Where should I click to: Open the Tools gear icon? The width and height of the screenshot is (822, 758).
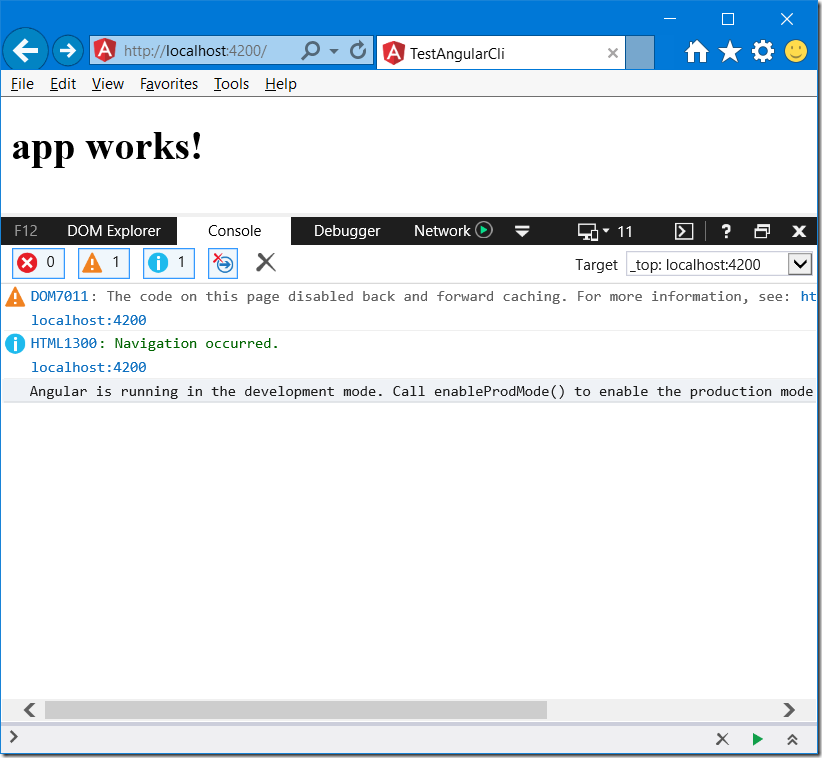click(763, 51)
